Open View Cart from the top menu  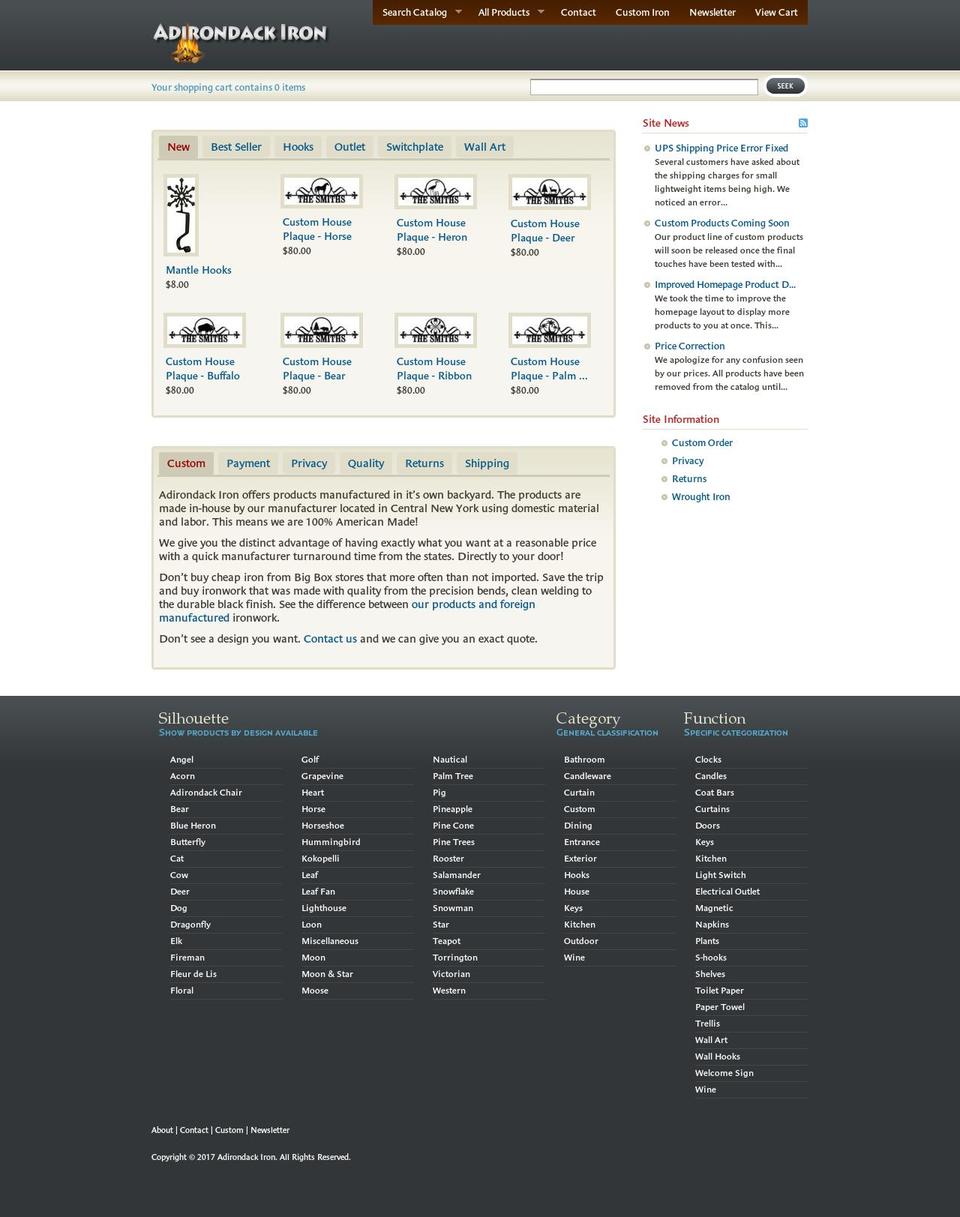(x=775, y=13)
